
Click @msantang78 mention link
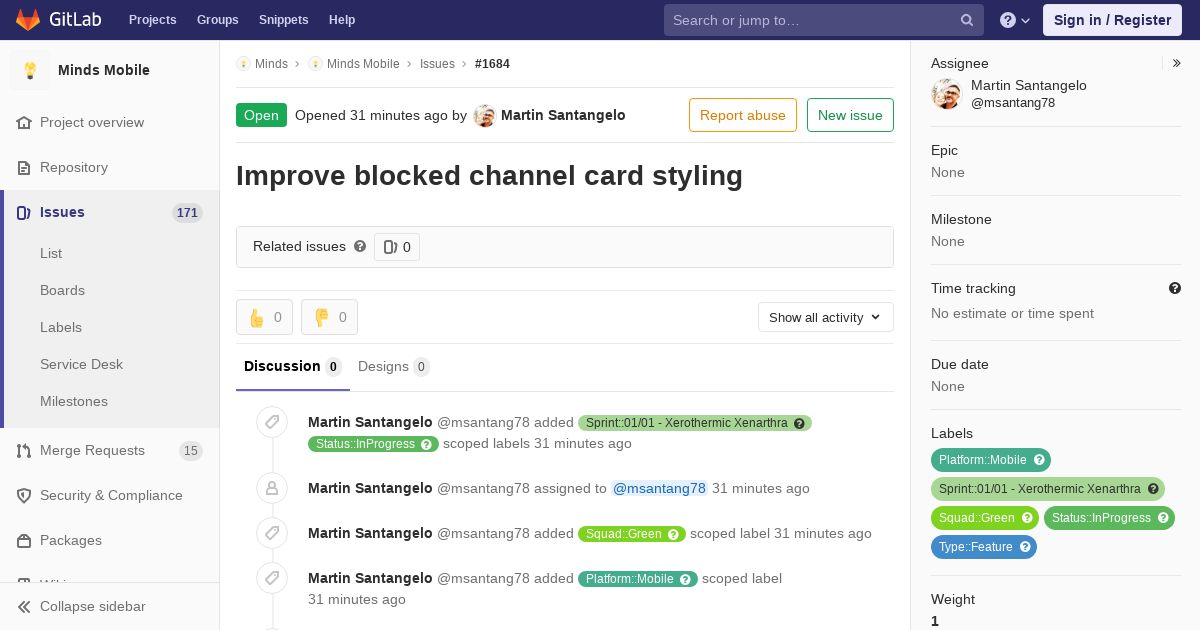tap(659, 488)
